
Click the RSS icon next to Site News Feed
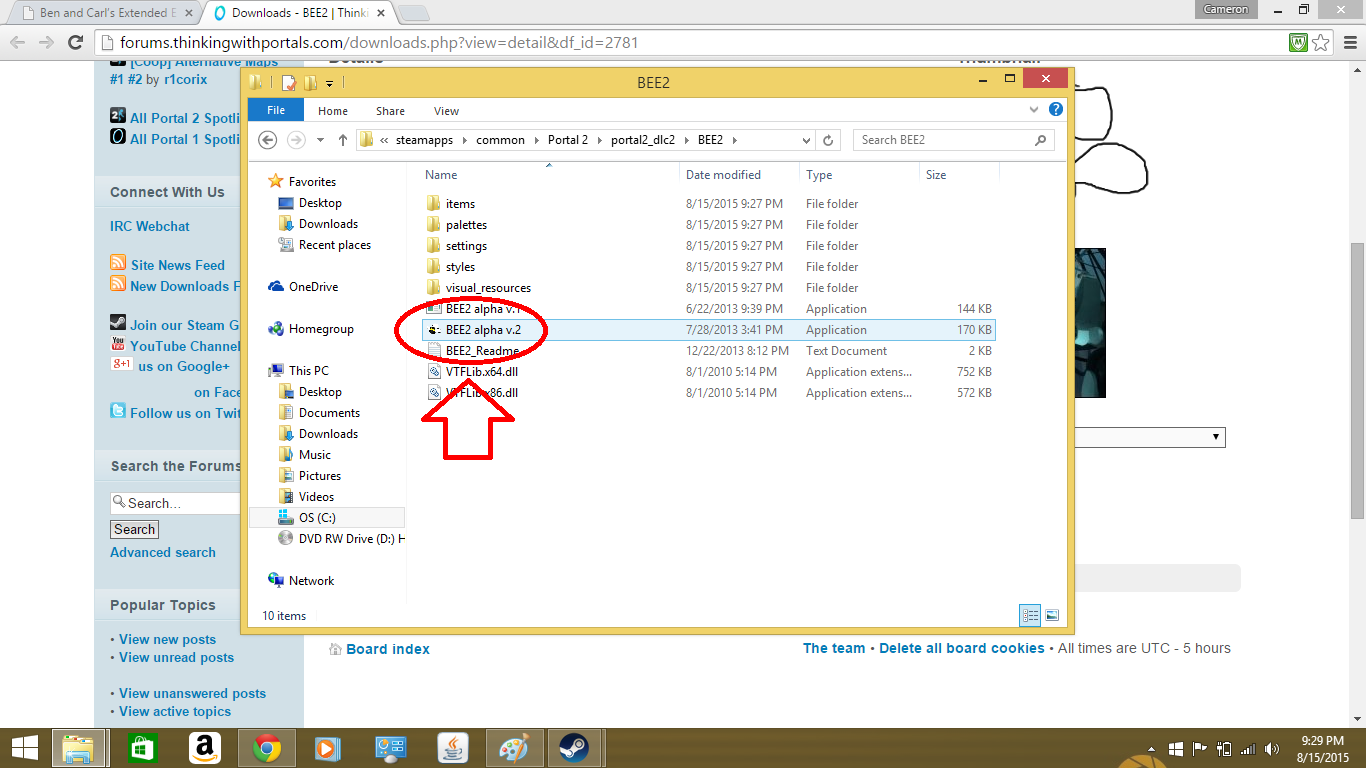(118, 264)
